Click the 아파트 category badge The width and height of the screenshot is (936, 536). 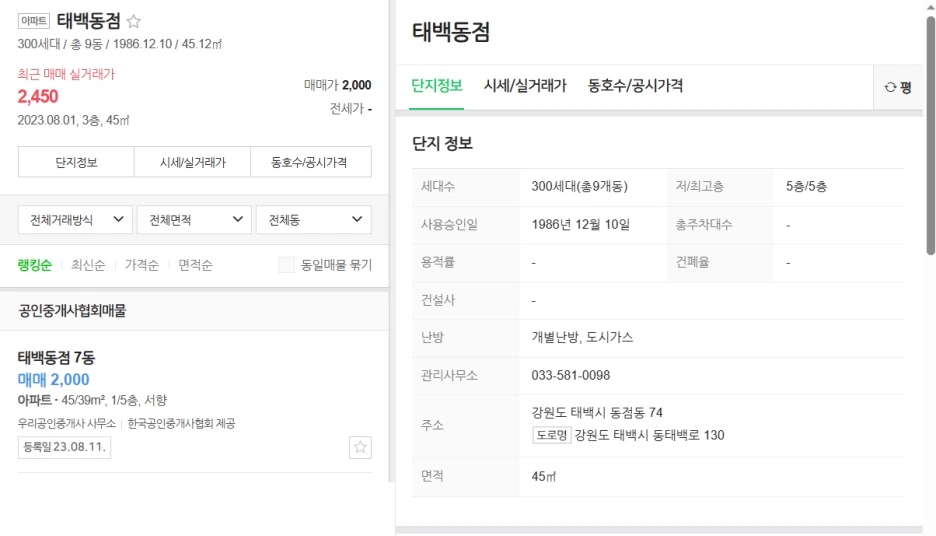(x=33, y=21)
